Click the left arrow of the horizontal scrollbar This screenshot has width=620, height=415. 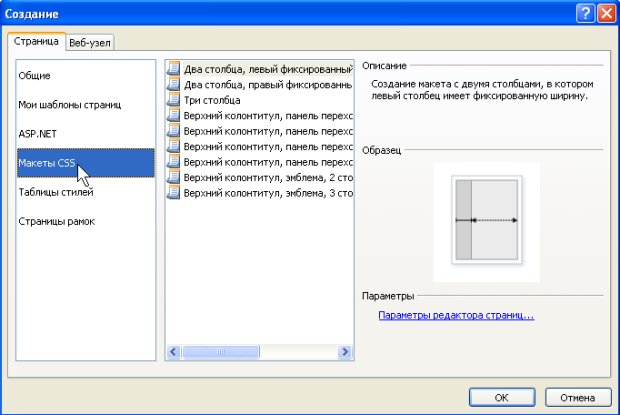click(x=173, y=352)
